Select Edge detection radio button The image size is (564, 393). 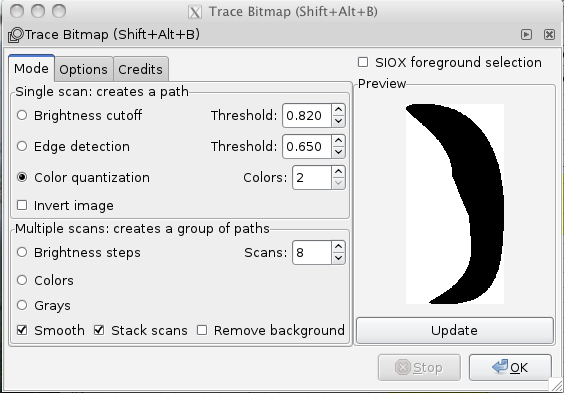tap(22, 146)
